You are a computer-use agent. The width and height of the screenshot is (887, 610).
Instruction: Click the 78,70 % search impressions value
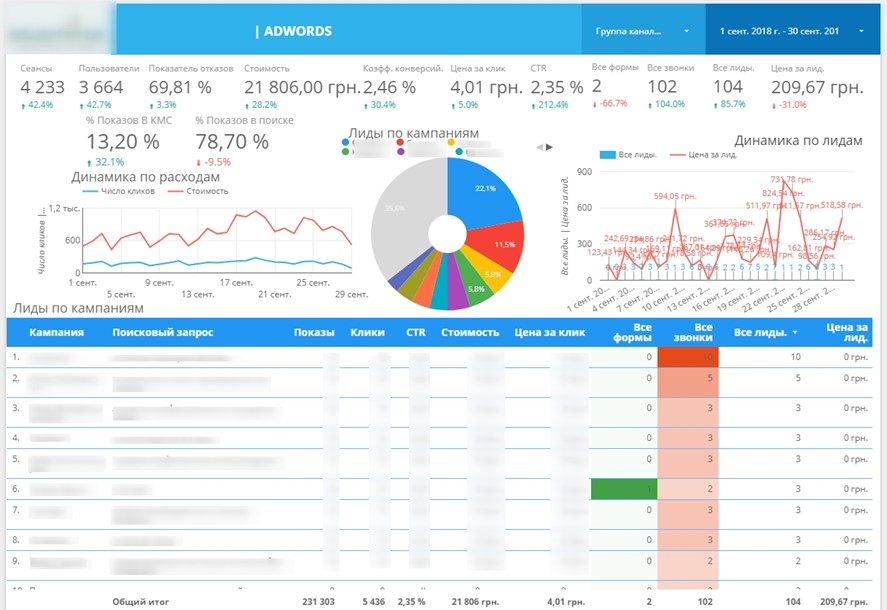pos(232,142)
